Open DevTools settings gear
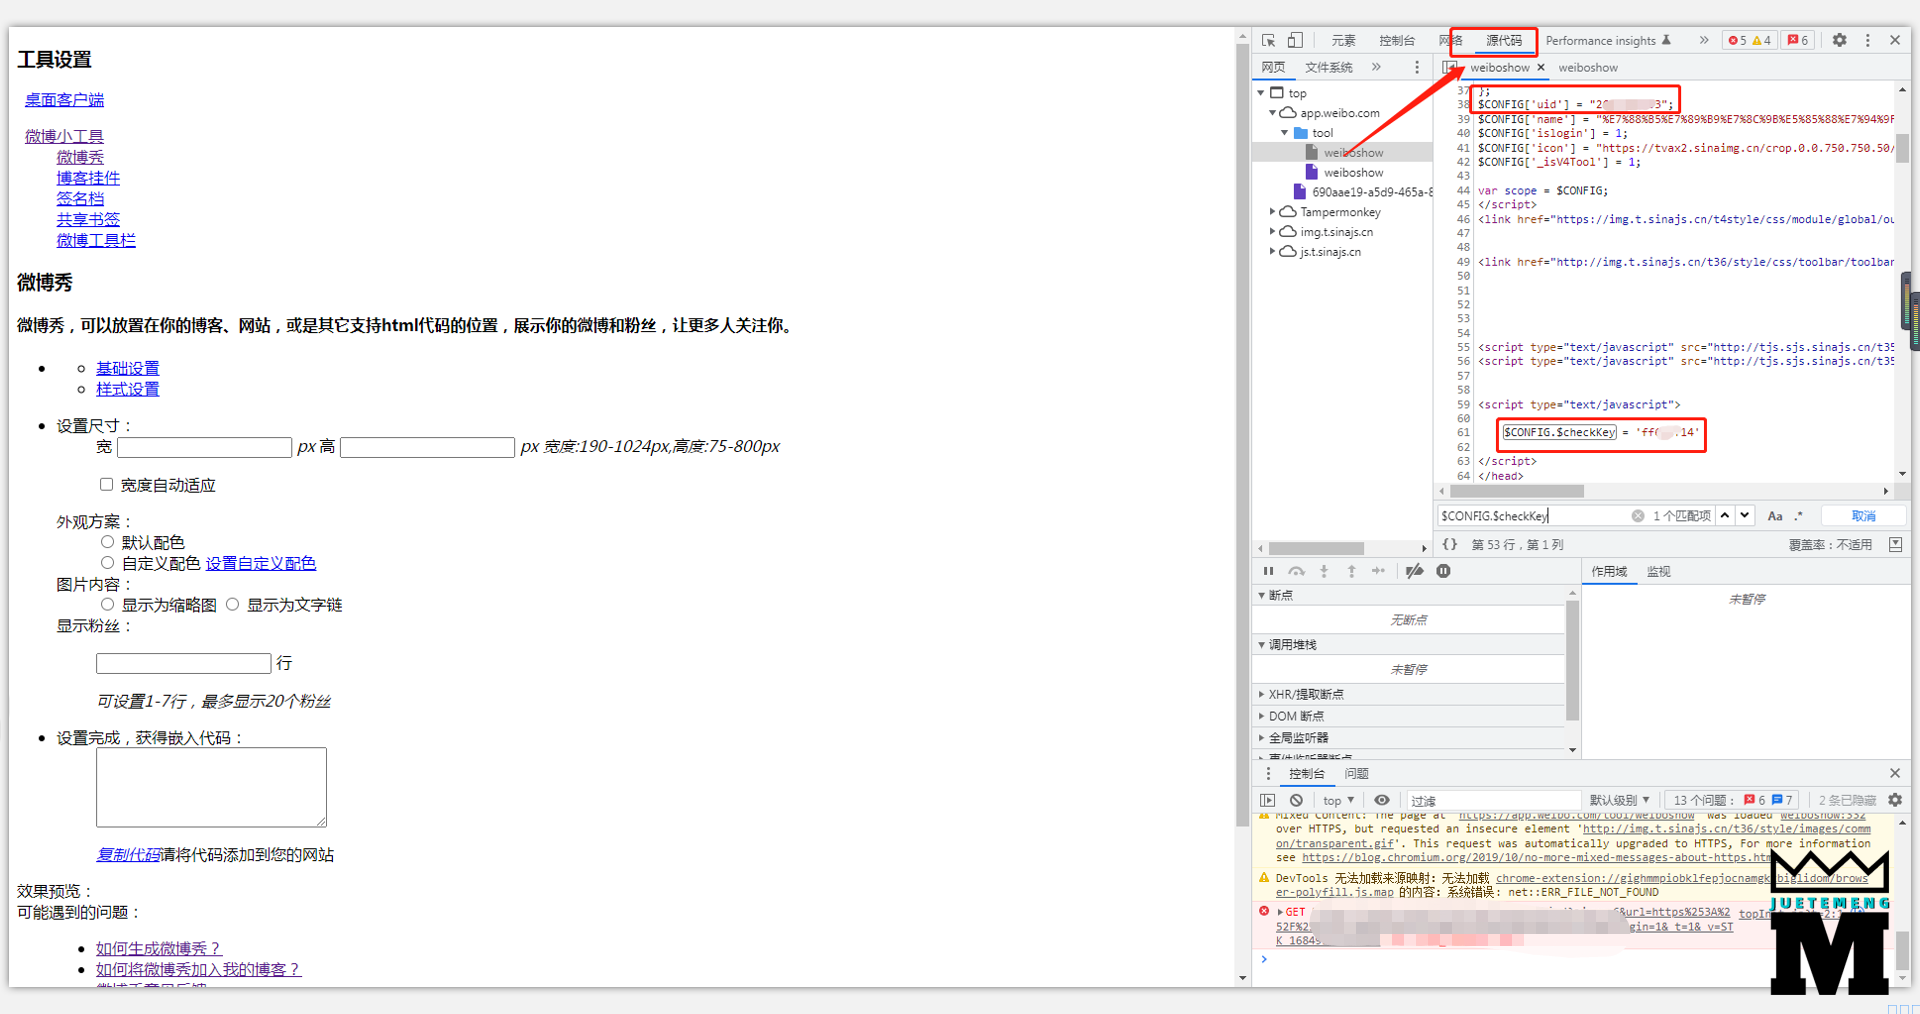 tap(1839, 40)
